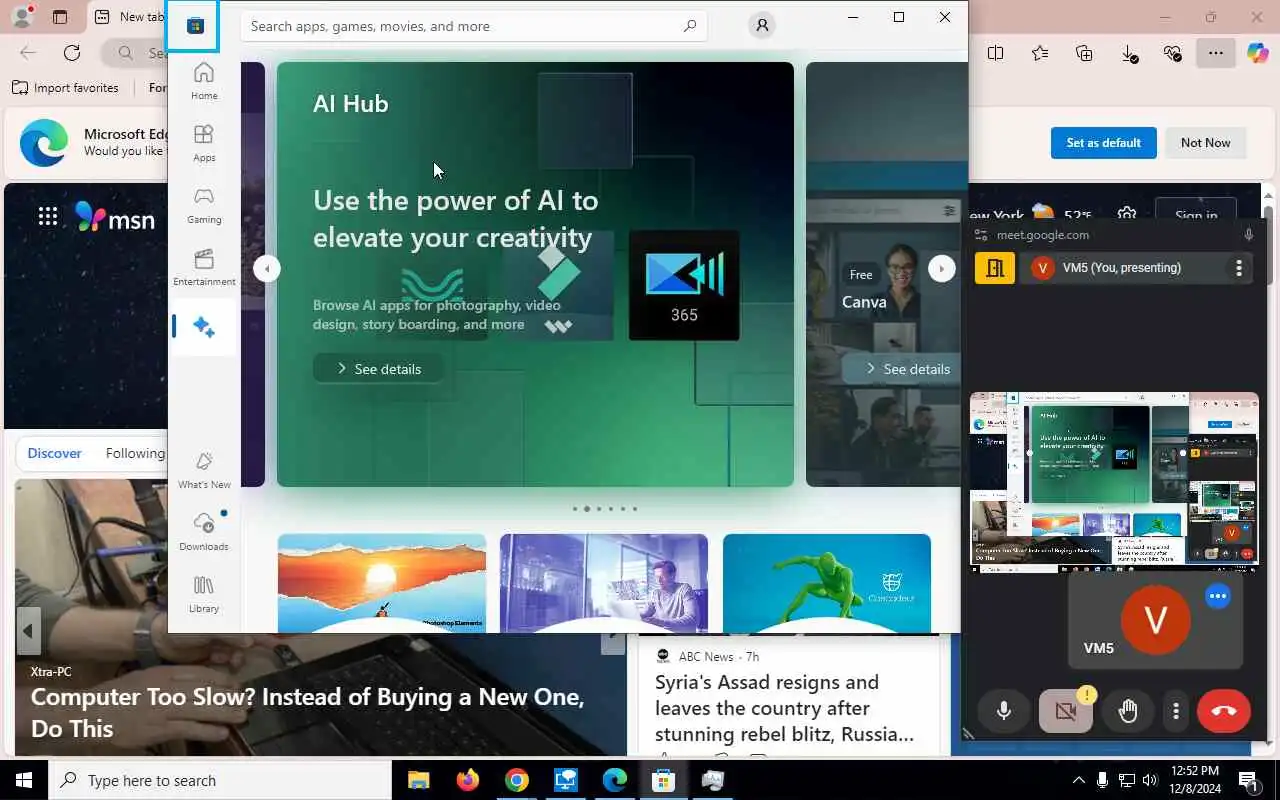Viewport: 1280px width, 800px height.
Task: Open Library in the Store sidebar
Action: [204, 594]
